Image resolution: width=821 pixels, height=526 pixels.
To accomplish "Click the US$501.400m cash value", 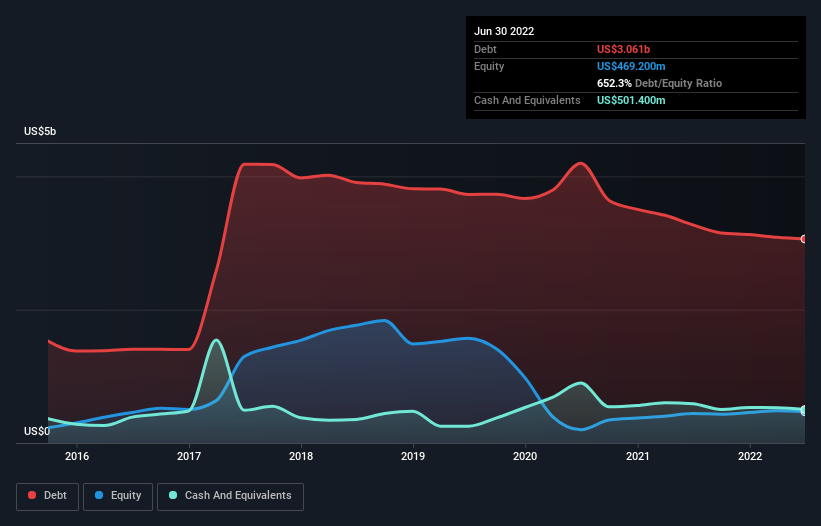I will tap(631, 100).
